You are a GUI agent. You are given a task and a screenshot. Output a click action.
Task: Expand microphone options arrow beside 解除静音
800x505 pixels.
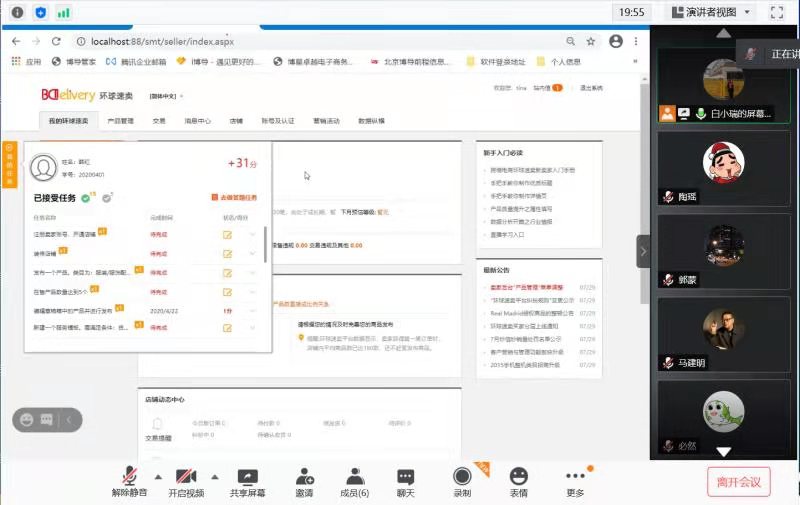coord(157,476)
